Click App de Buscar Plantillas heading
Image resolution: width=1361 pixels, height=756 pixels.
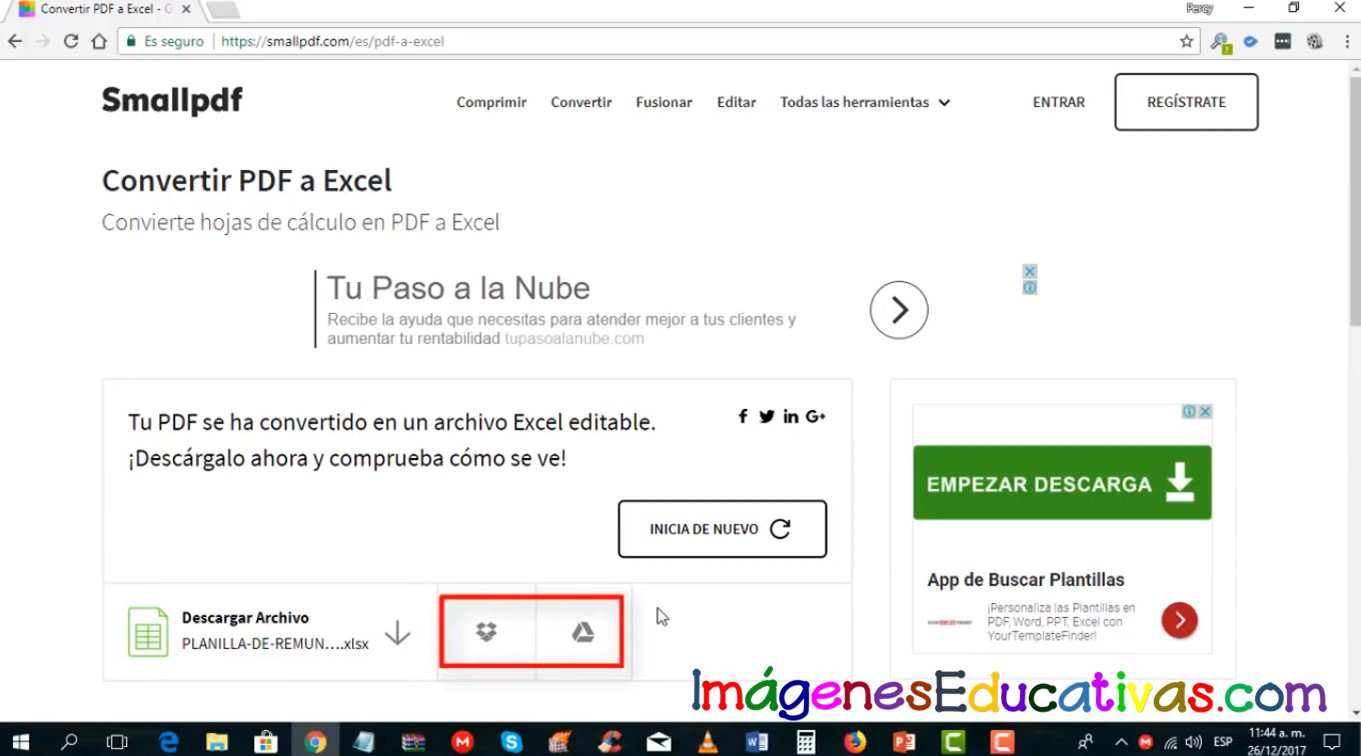pos(1025,580)
